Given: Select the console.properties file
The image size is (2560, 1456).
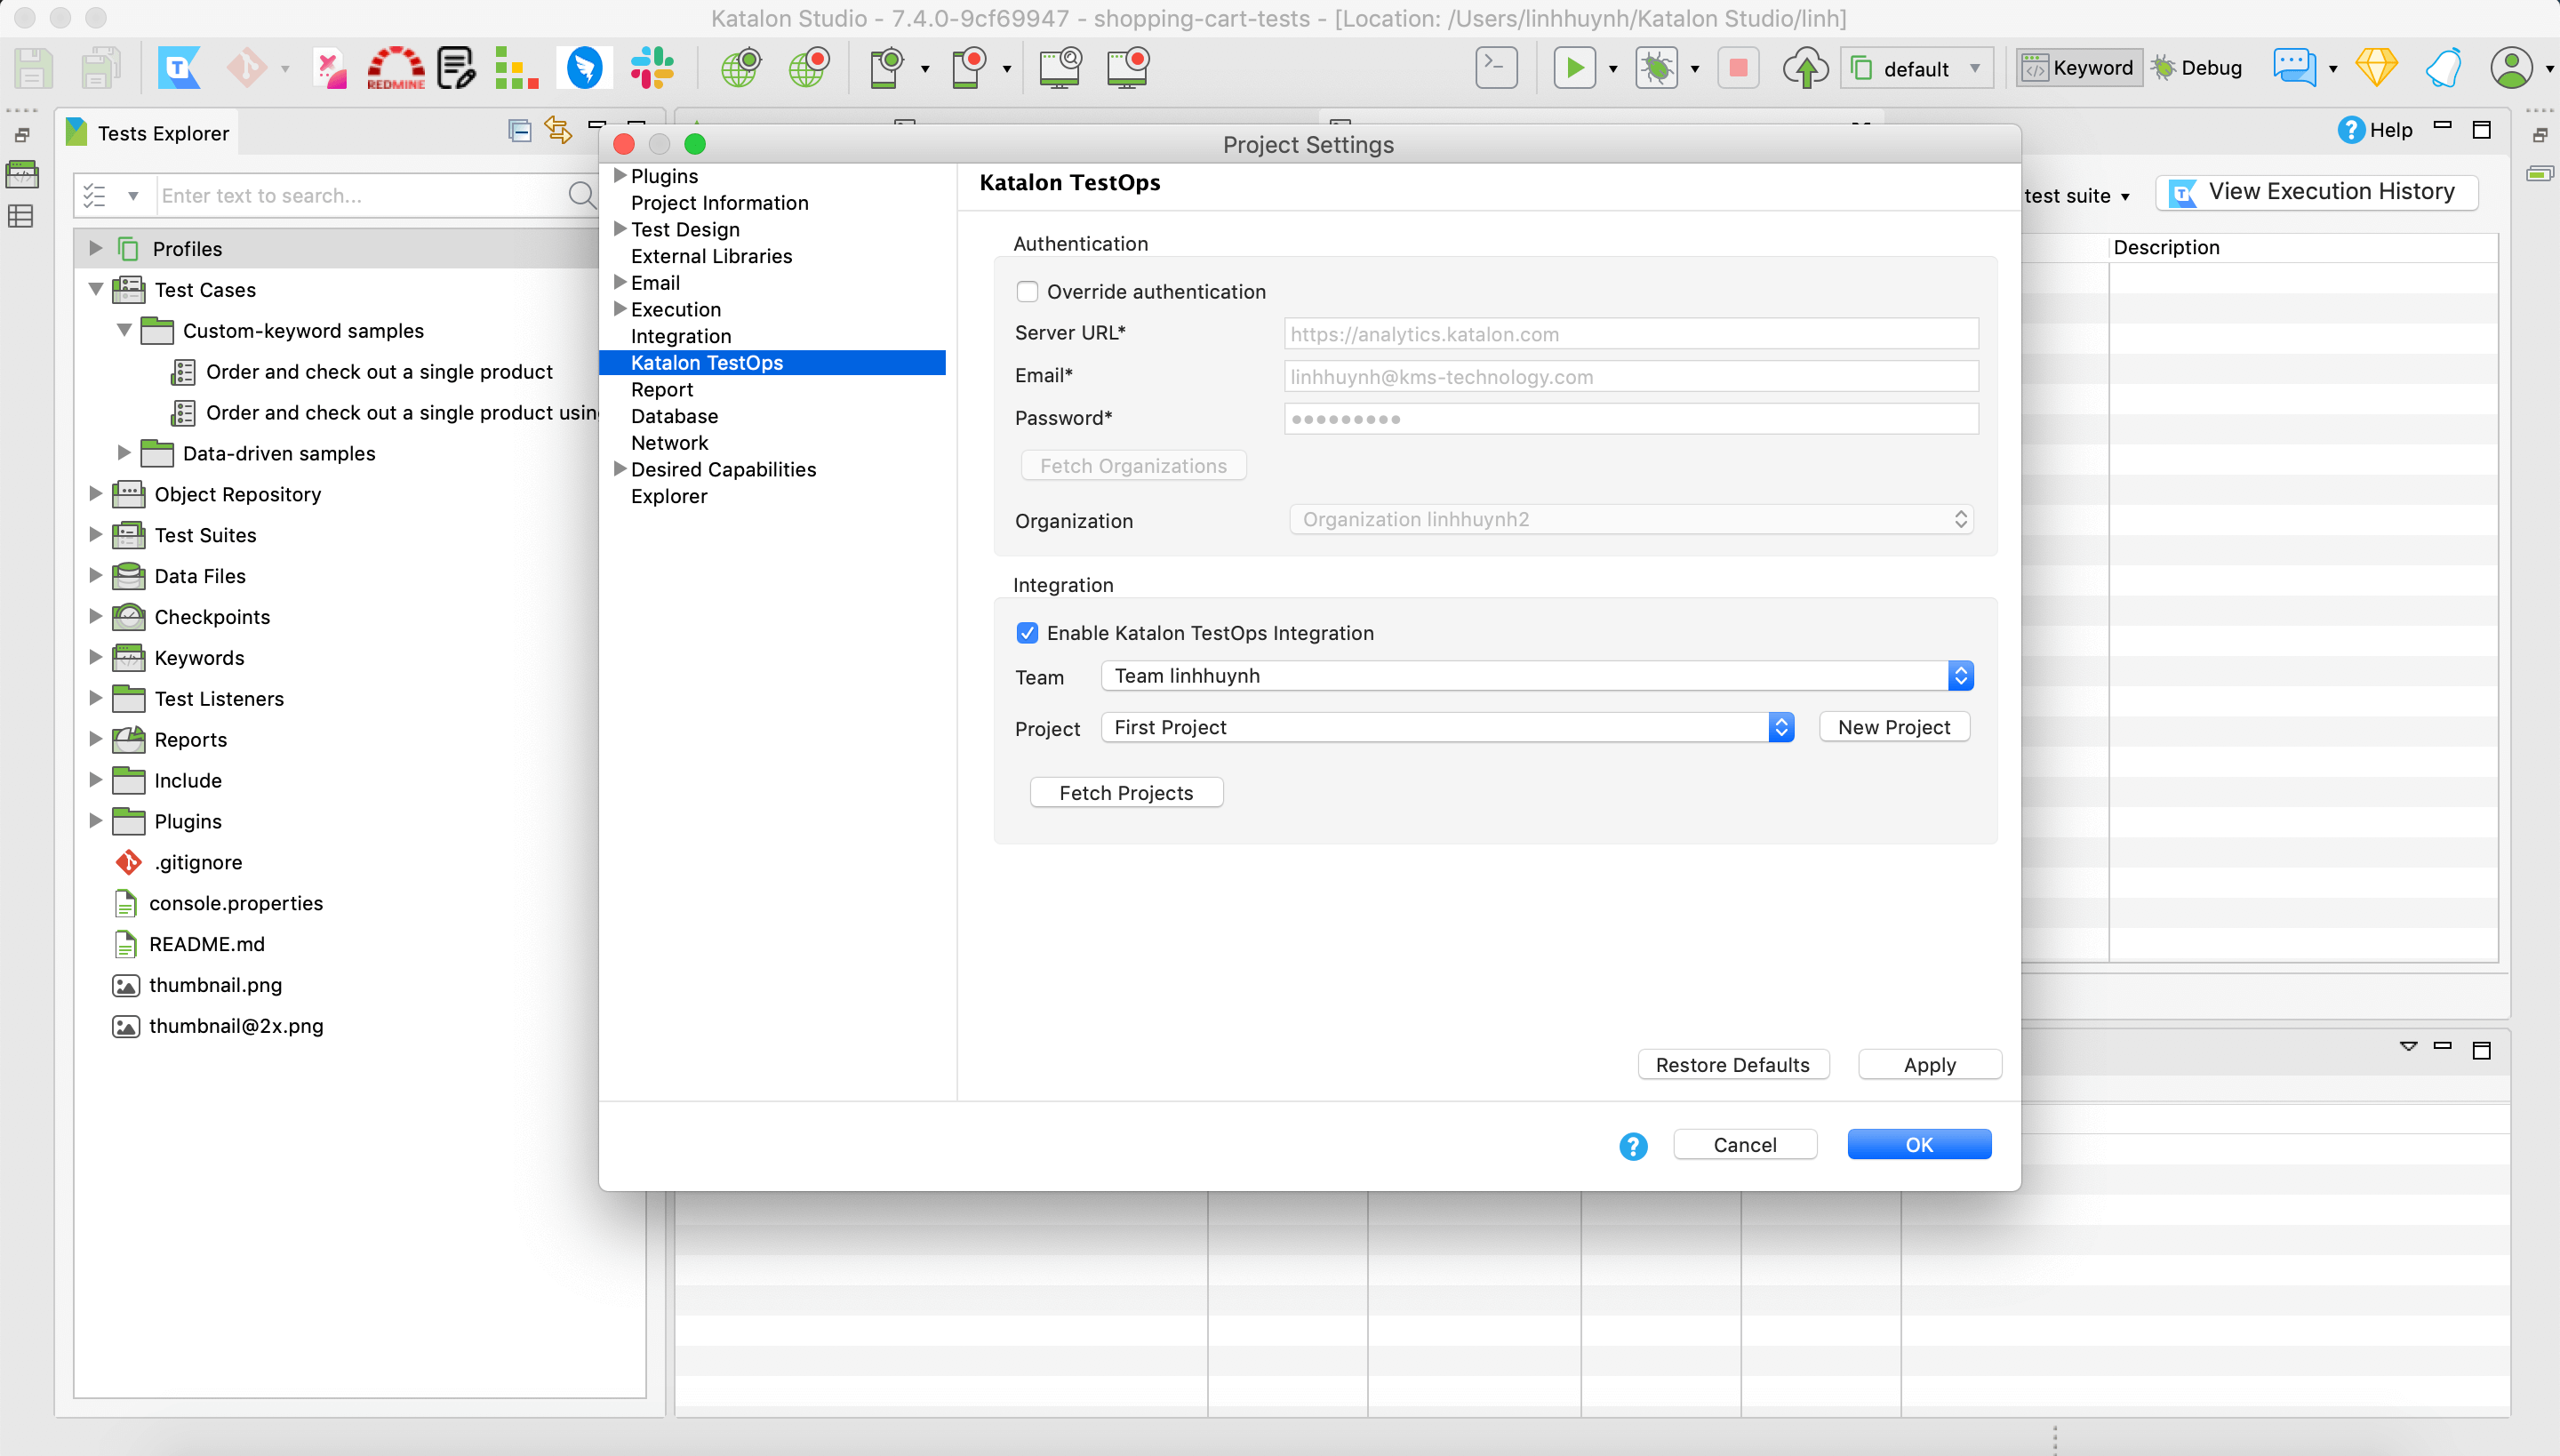Looking at the screenshot, I should coord(235,903).
